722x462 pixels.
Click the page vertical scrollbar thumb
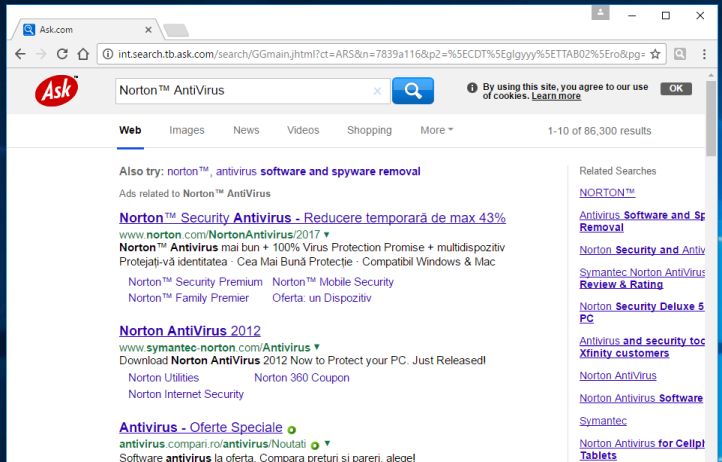711,117
